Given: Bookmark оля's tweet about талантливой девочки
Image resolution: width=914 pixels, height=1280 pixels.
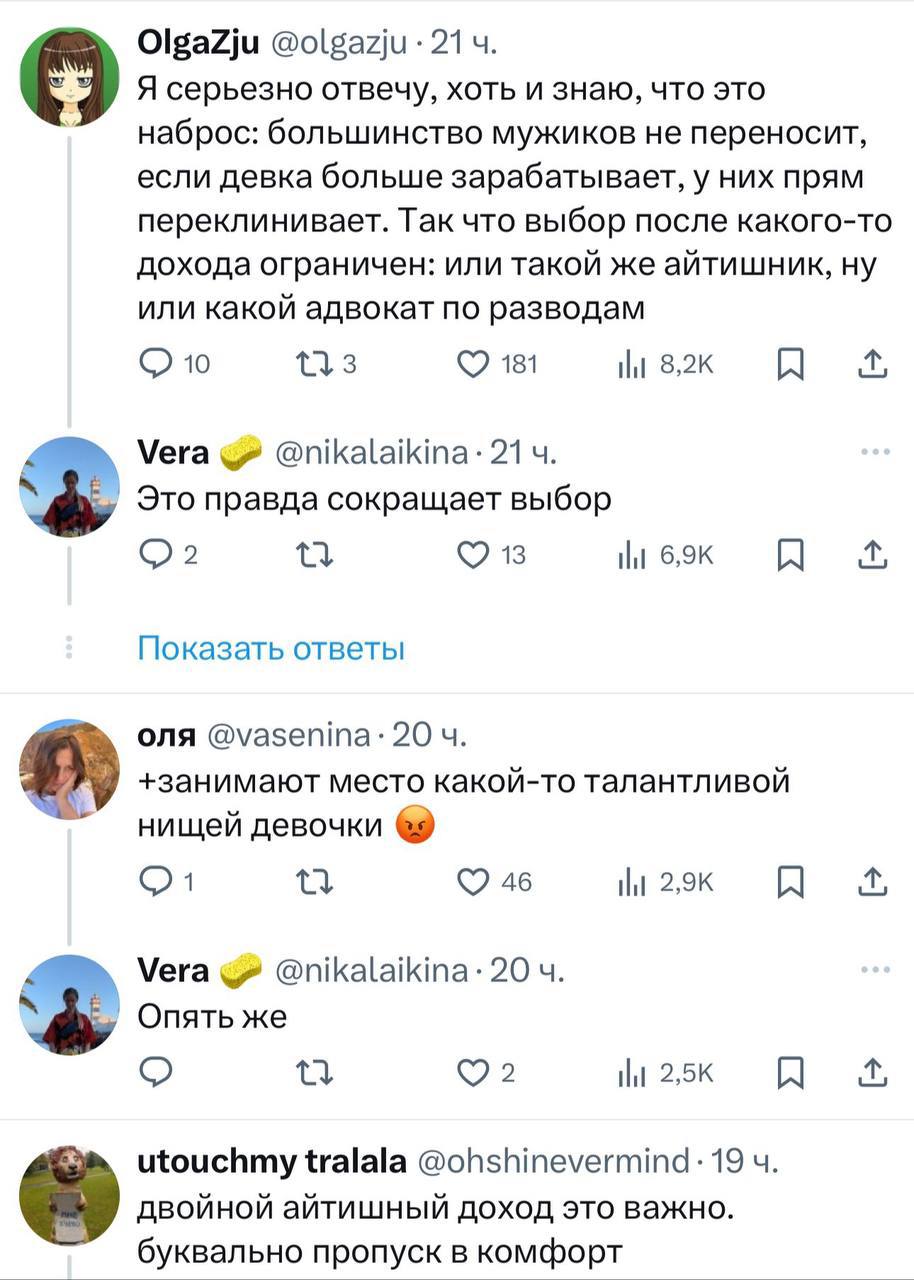Looking at the screenshot, I should click(x=790, y=881).
